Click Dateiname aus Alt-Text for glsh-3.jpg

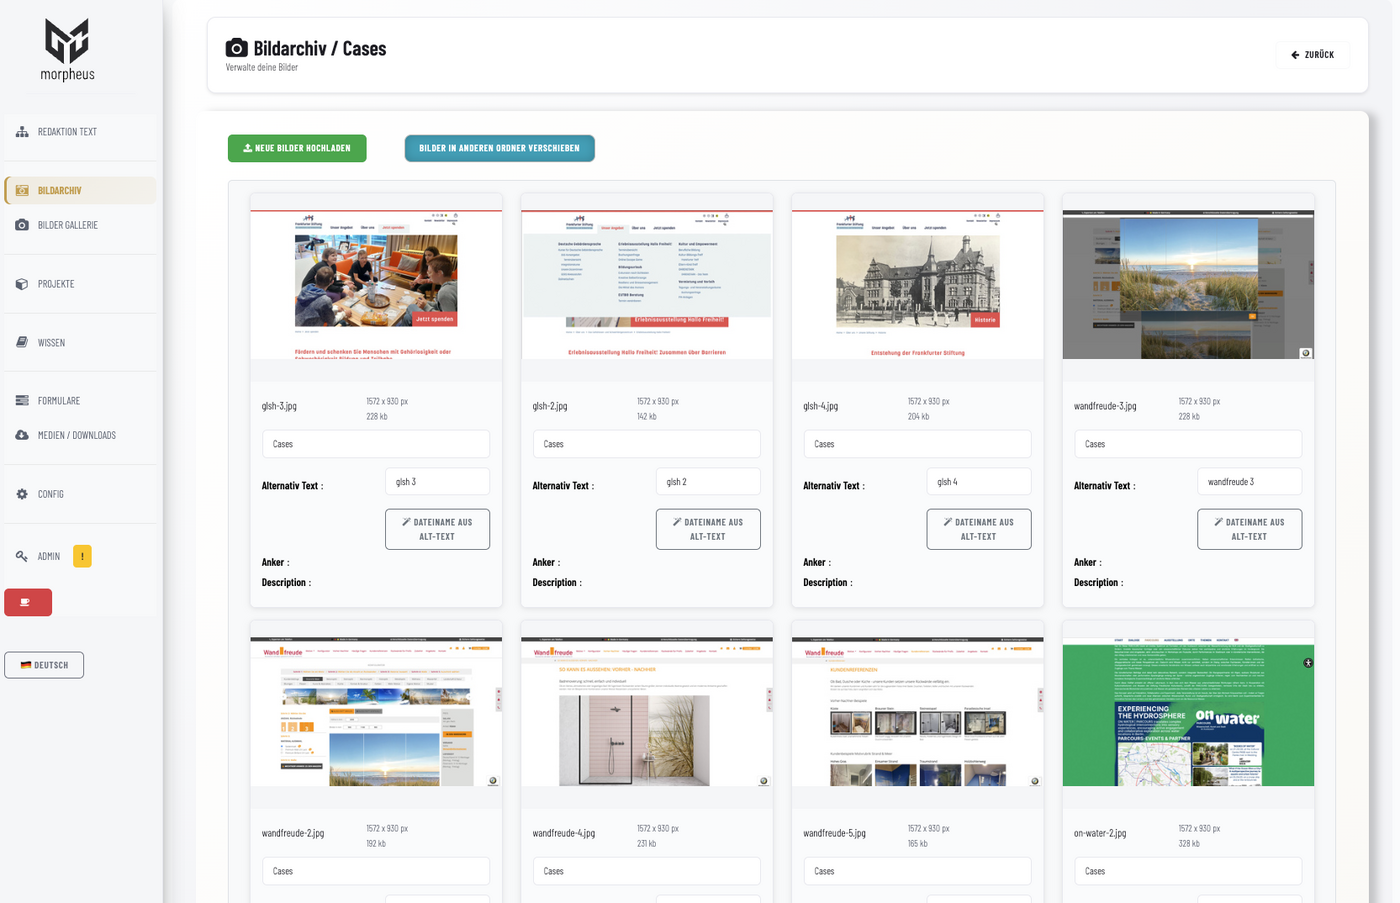pyautogui.click(x=437, y=529)
